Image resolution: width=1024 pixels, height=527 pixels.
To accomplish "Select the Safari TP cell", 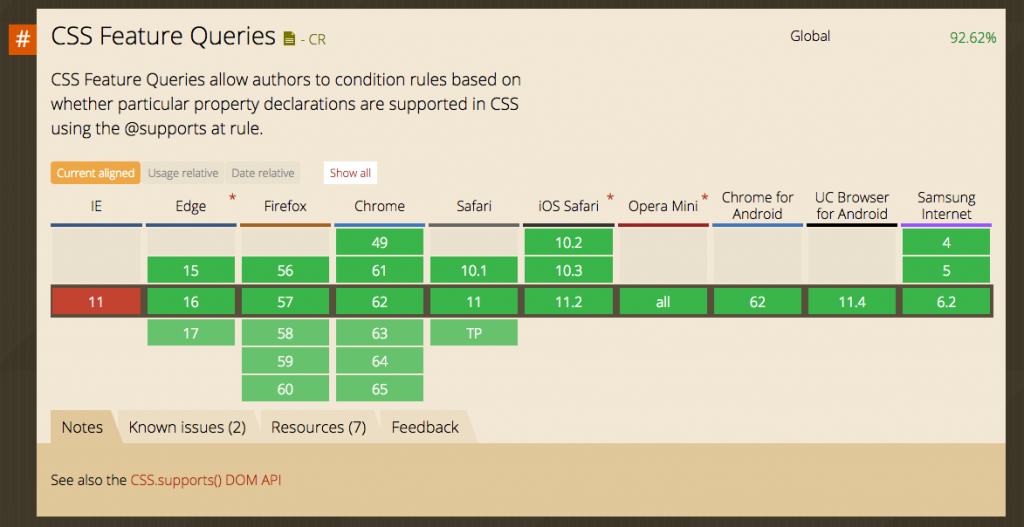I will tap(474, 333).
